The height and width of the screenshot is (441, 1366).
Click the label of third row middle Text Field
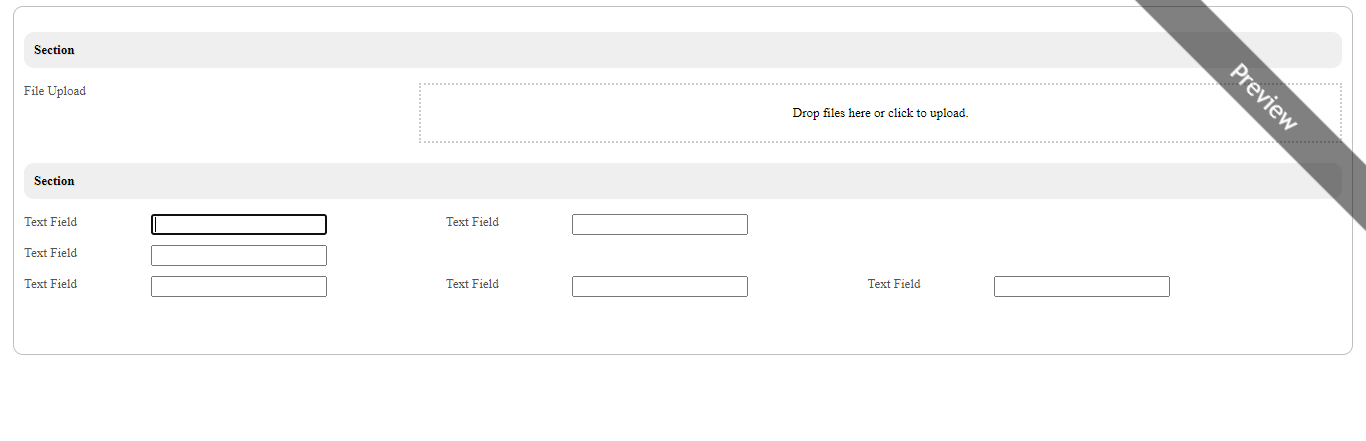(472, 284)
